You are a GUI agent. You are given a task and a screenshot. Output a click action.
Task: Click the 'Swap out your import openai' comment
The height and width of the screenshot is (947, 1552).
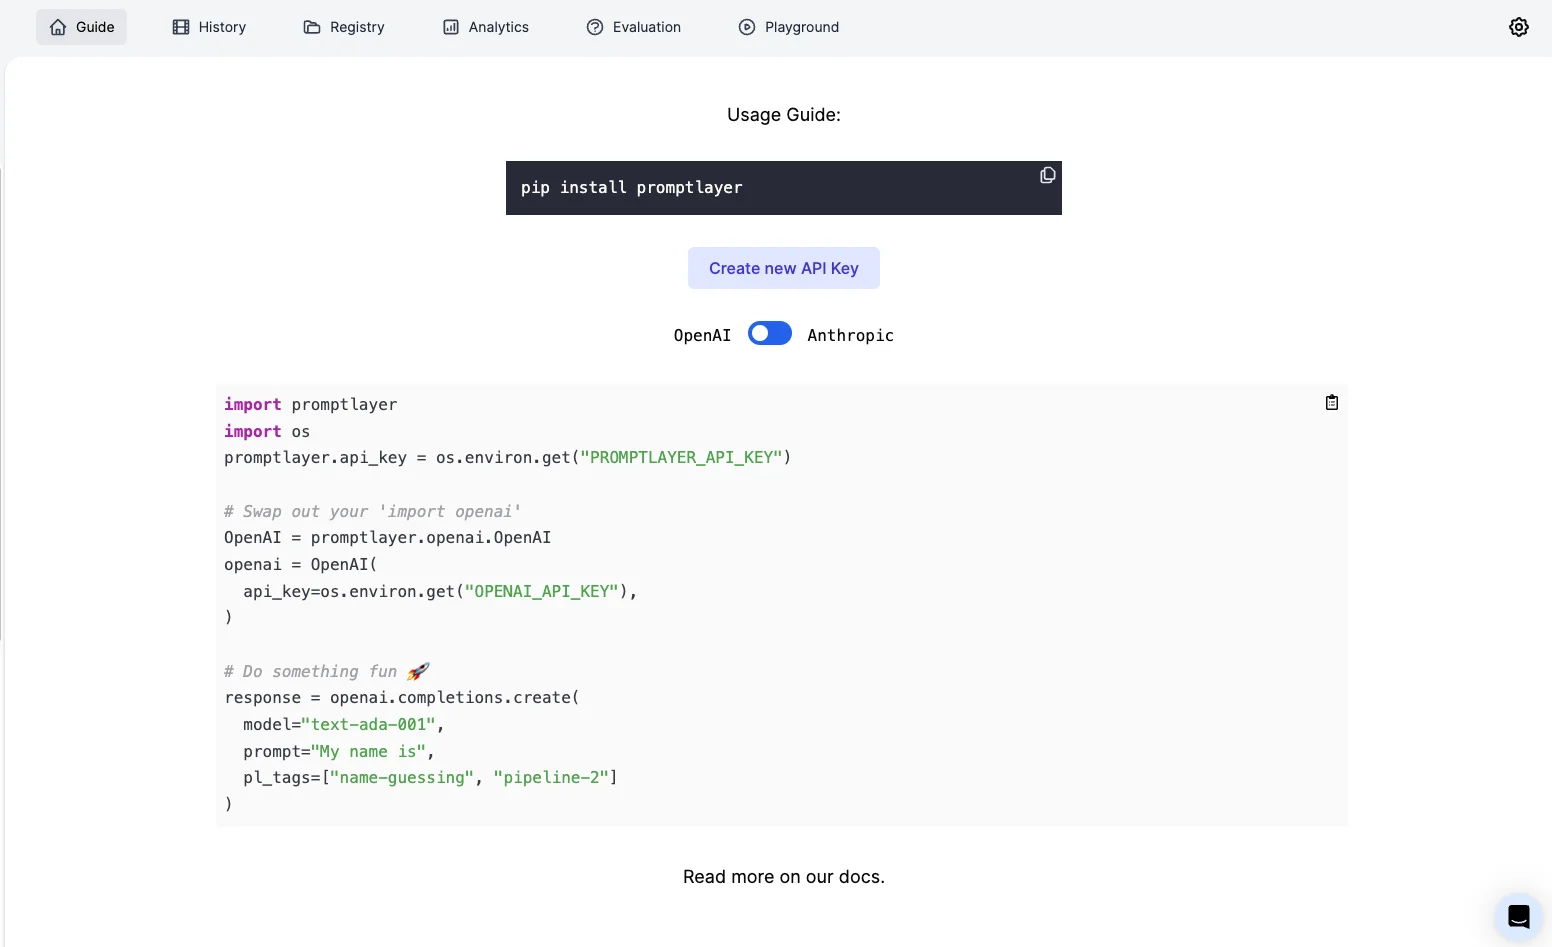373,512
